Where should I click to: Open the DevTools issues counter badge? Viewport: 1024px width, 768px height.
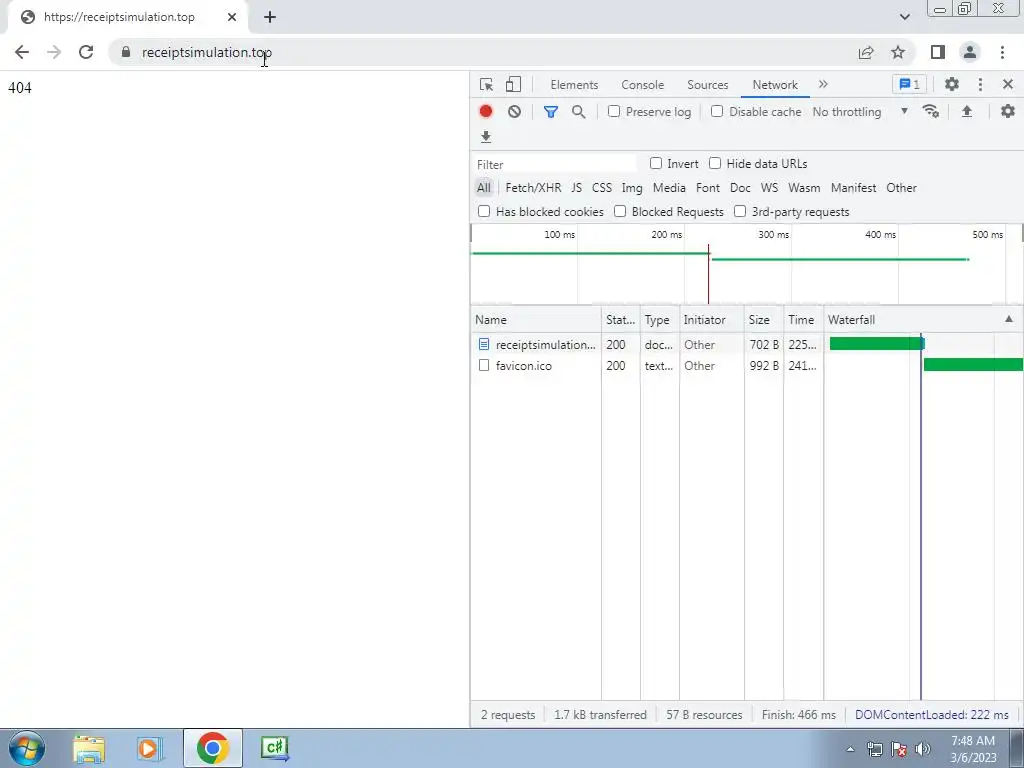pyautogui.click(x=909, y=84)
